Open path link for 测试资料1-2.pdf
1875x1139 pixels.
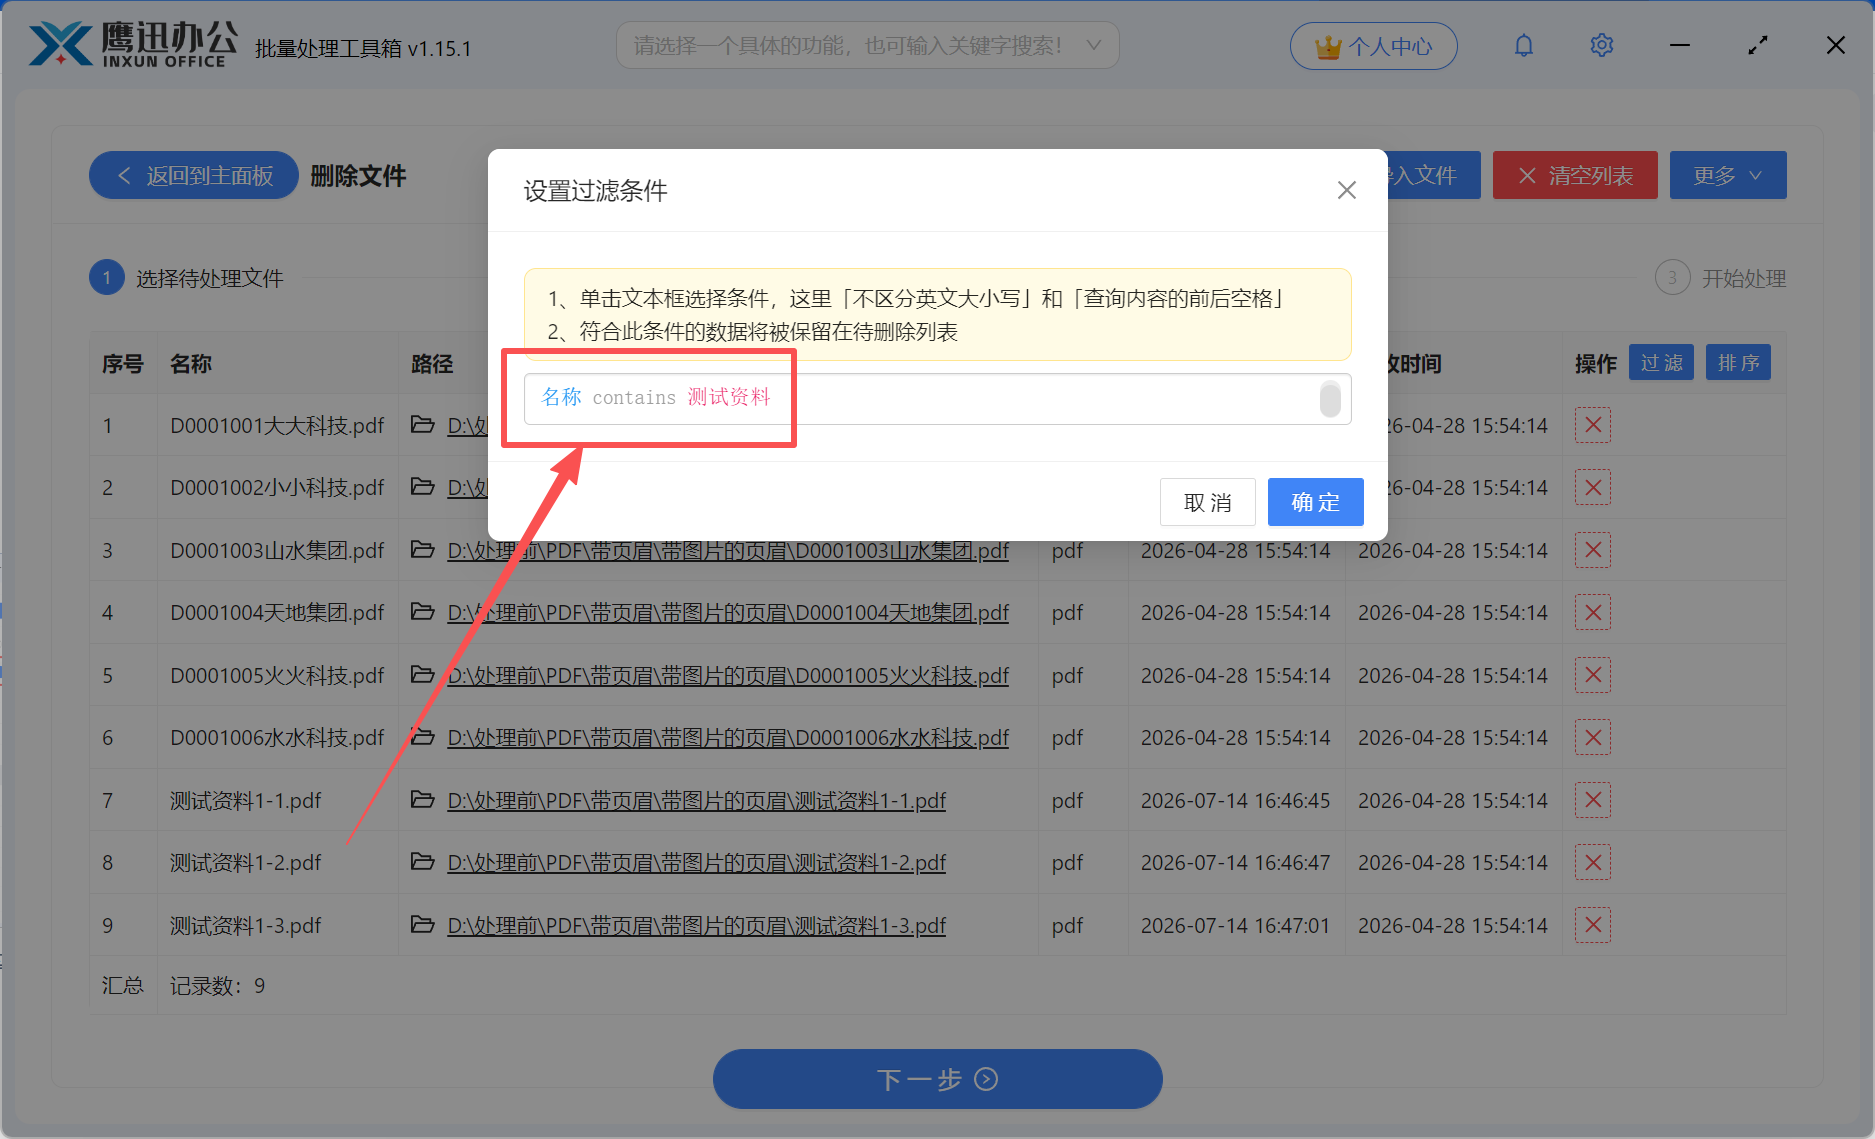696,863
